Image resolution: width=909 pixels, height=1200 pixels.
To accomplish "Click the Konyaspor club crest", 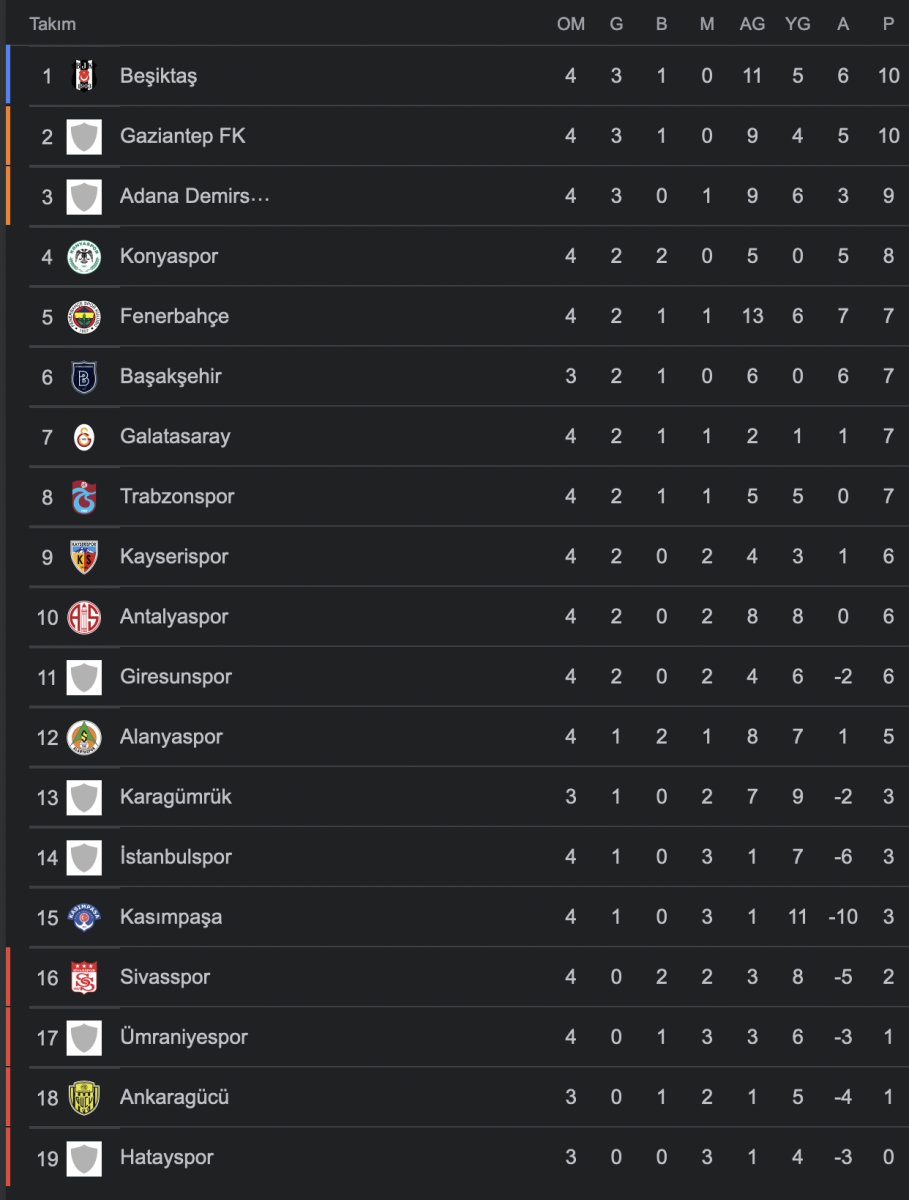I will click(84, 256).
